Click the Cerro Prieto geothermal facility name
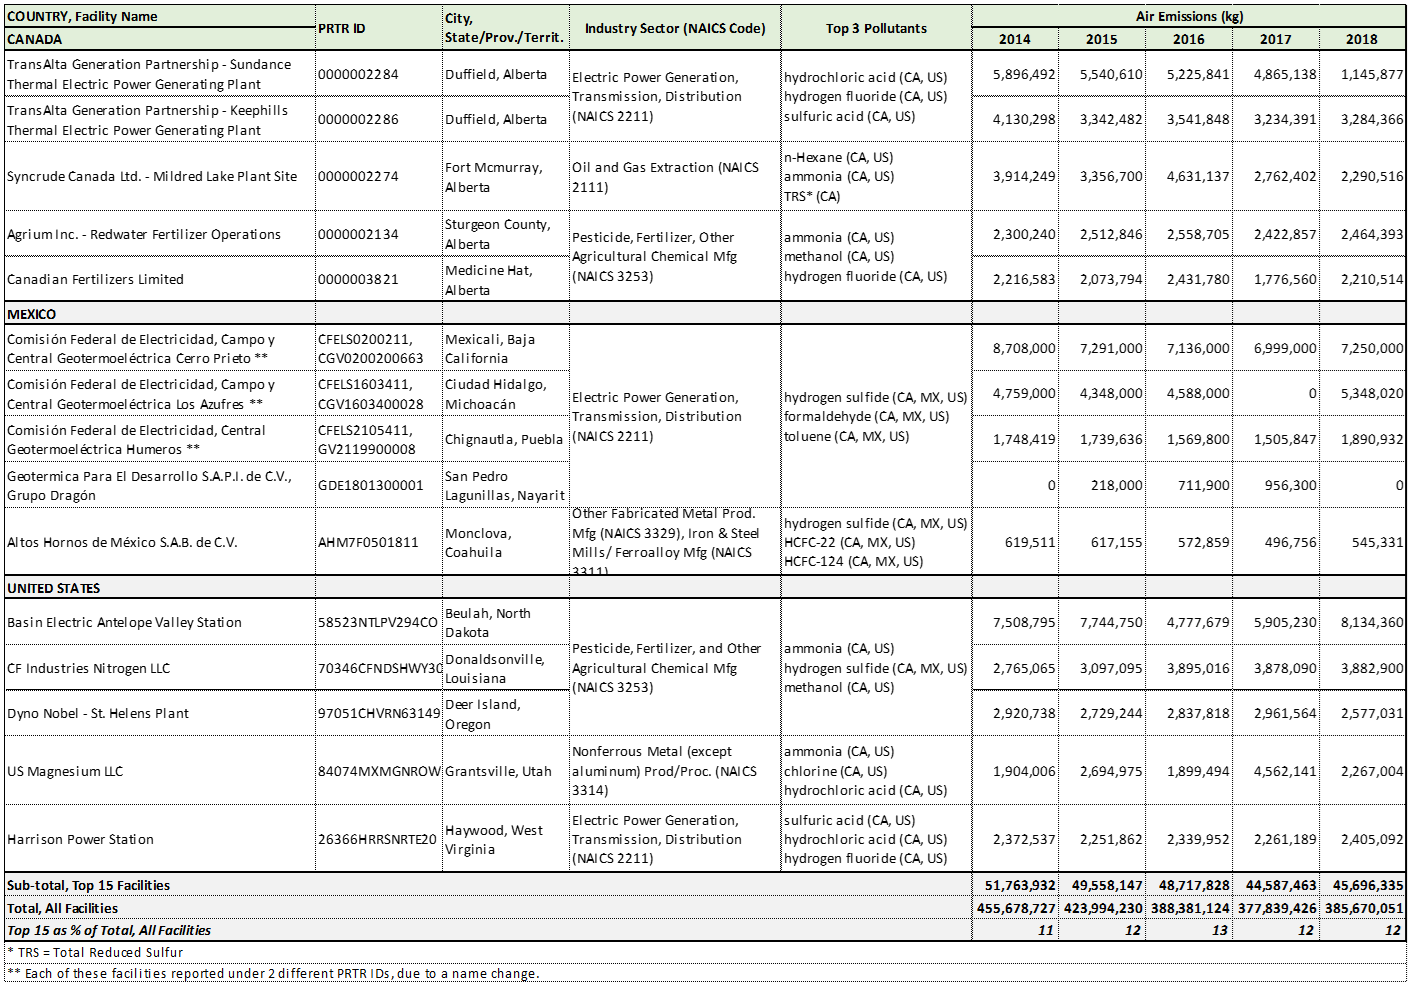 click(141, 349)
